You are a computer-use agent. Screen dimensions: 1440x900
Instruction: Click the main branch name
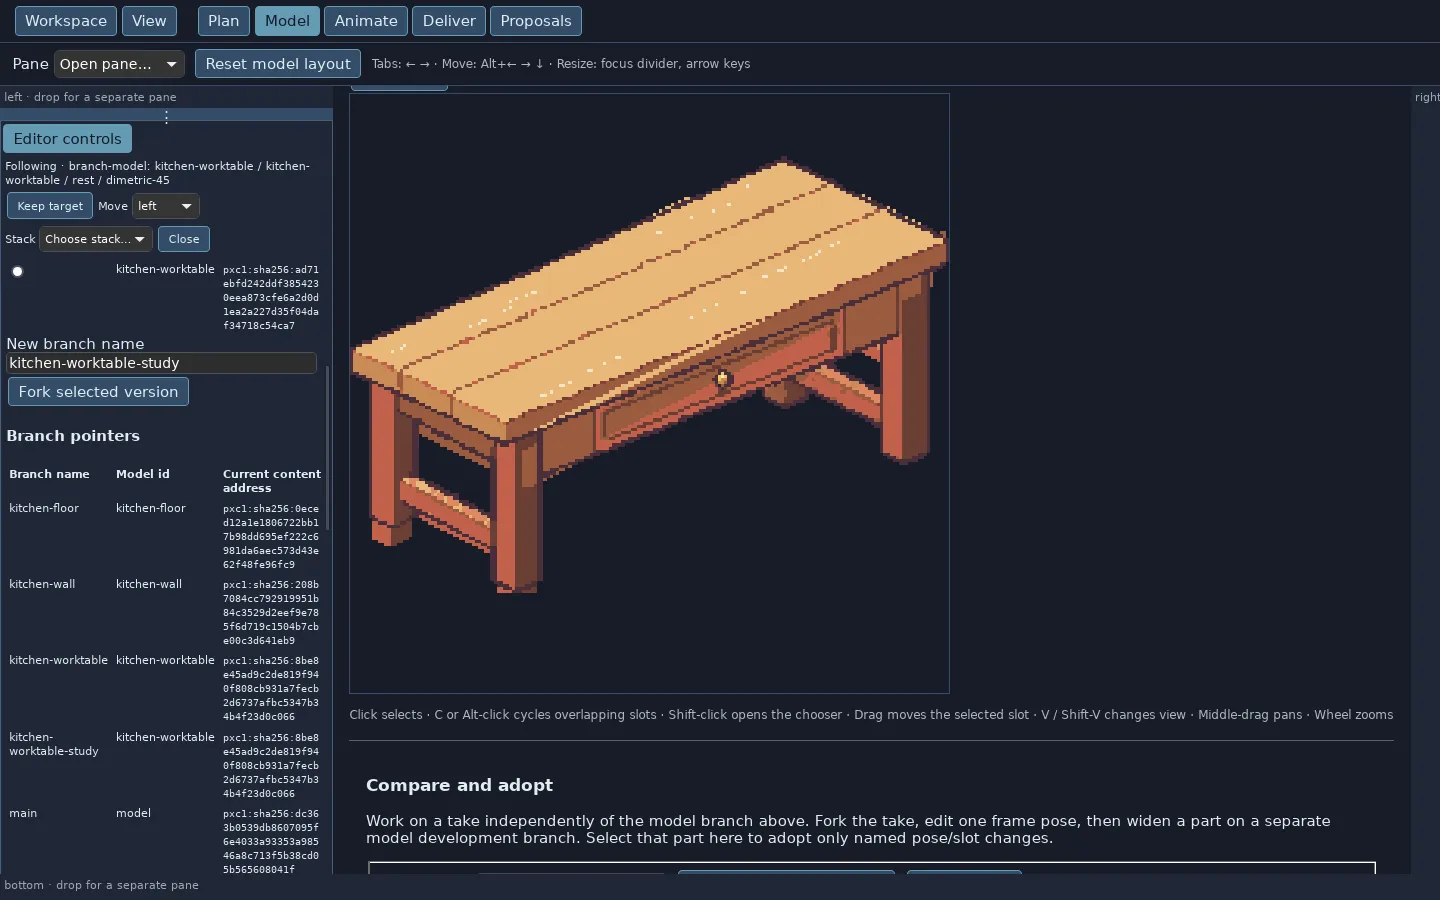tap(23, 813)
